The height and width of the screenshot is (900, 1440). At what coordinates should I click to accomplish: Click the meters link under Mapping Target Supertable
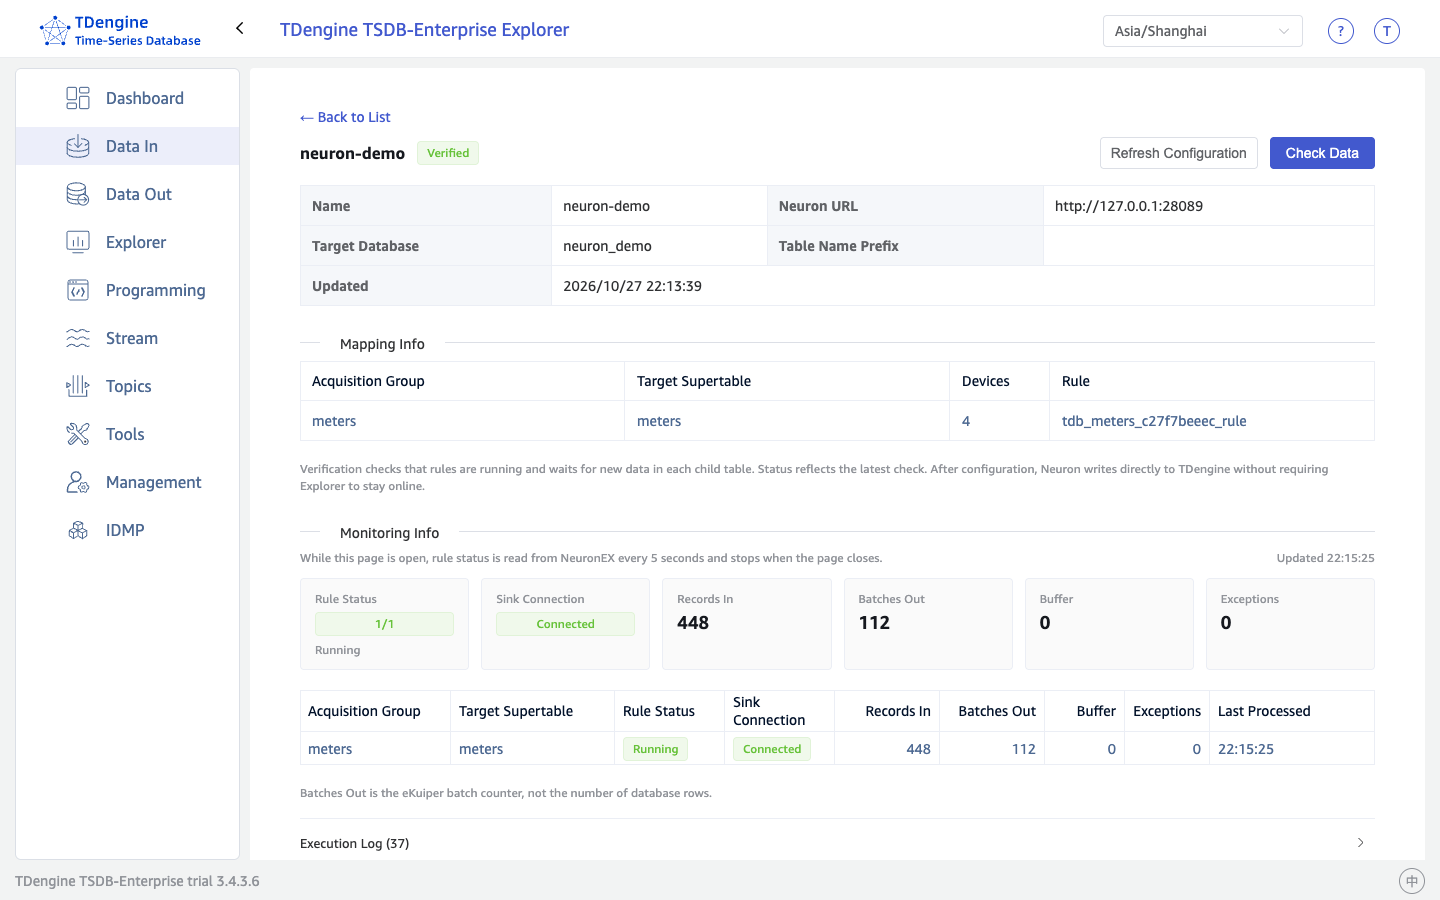(659, 421)
